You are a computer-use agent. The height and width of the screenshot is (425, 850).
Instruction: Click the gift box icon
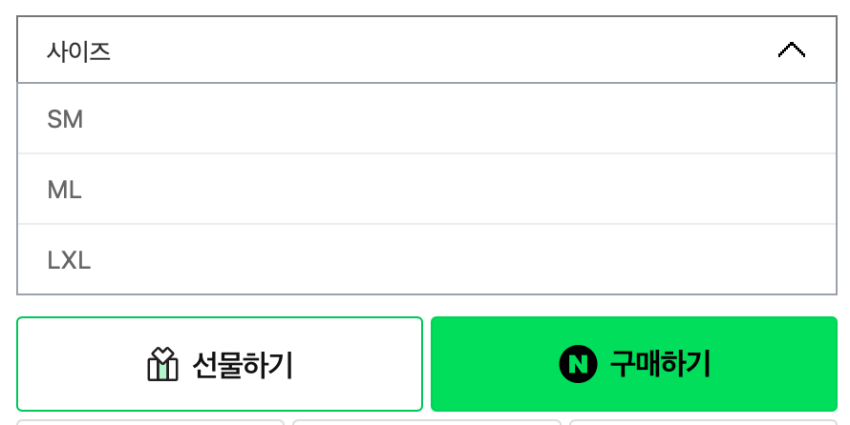coord(162,365)
